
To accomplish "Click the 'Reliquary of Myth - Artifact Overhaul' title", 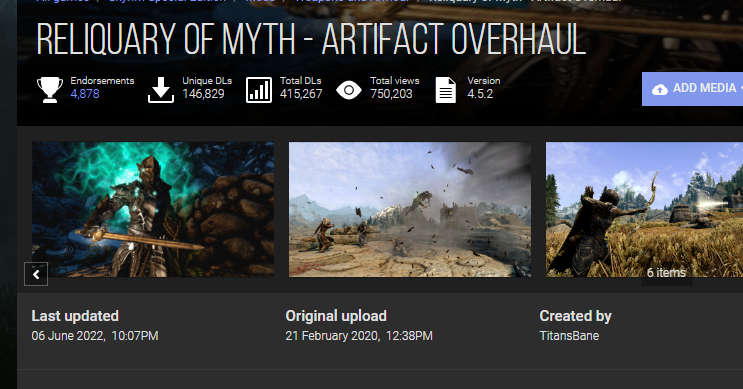I will (x=311, y=39).
